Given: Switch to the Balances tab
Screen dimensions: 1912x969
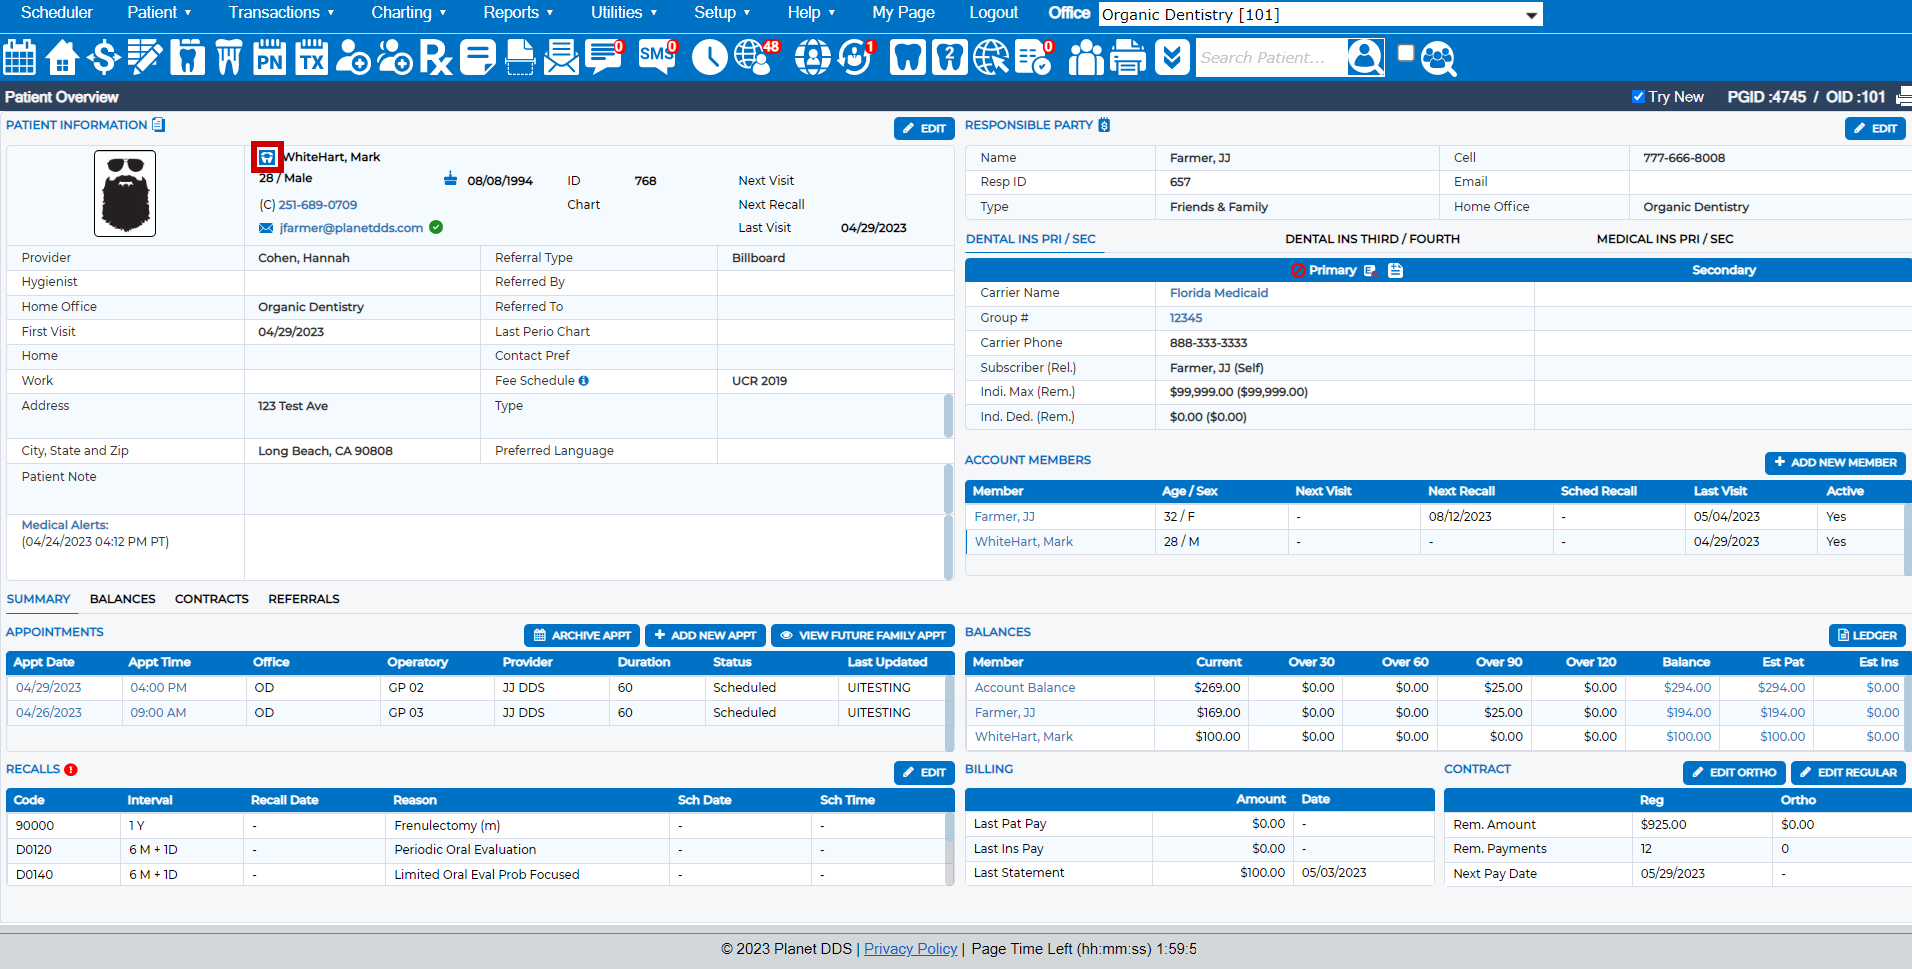Looking at the screenshot, I should pos(122,599).
